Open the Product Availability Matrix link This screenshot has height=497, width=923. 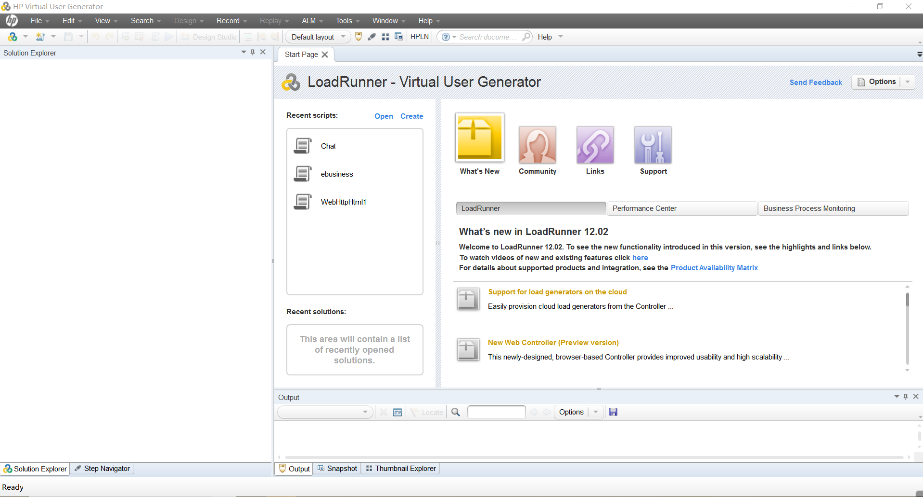point(714,267)
